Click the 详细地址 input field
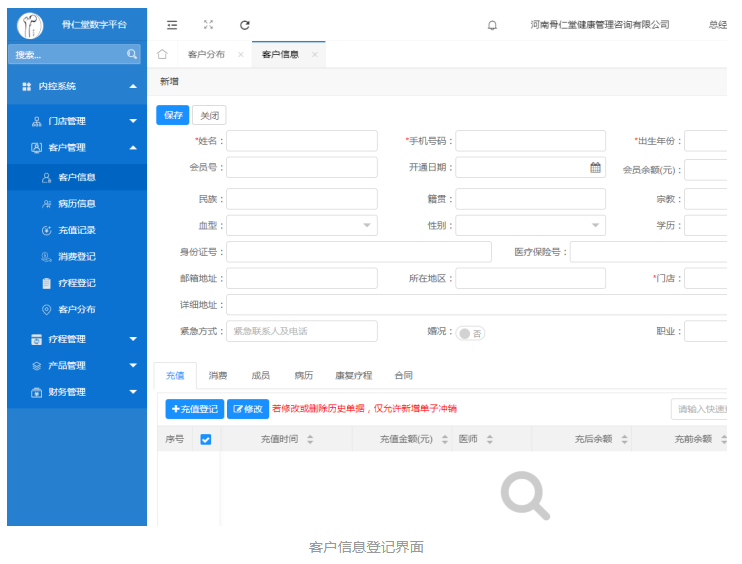 pyautogui.click(x=477, y=305)
